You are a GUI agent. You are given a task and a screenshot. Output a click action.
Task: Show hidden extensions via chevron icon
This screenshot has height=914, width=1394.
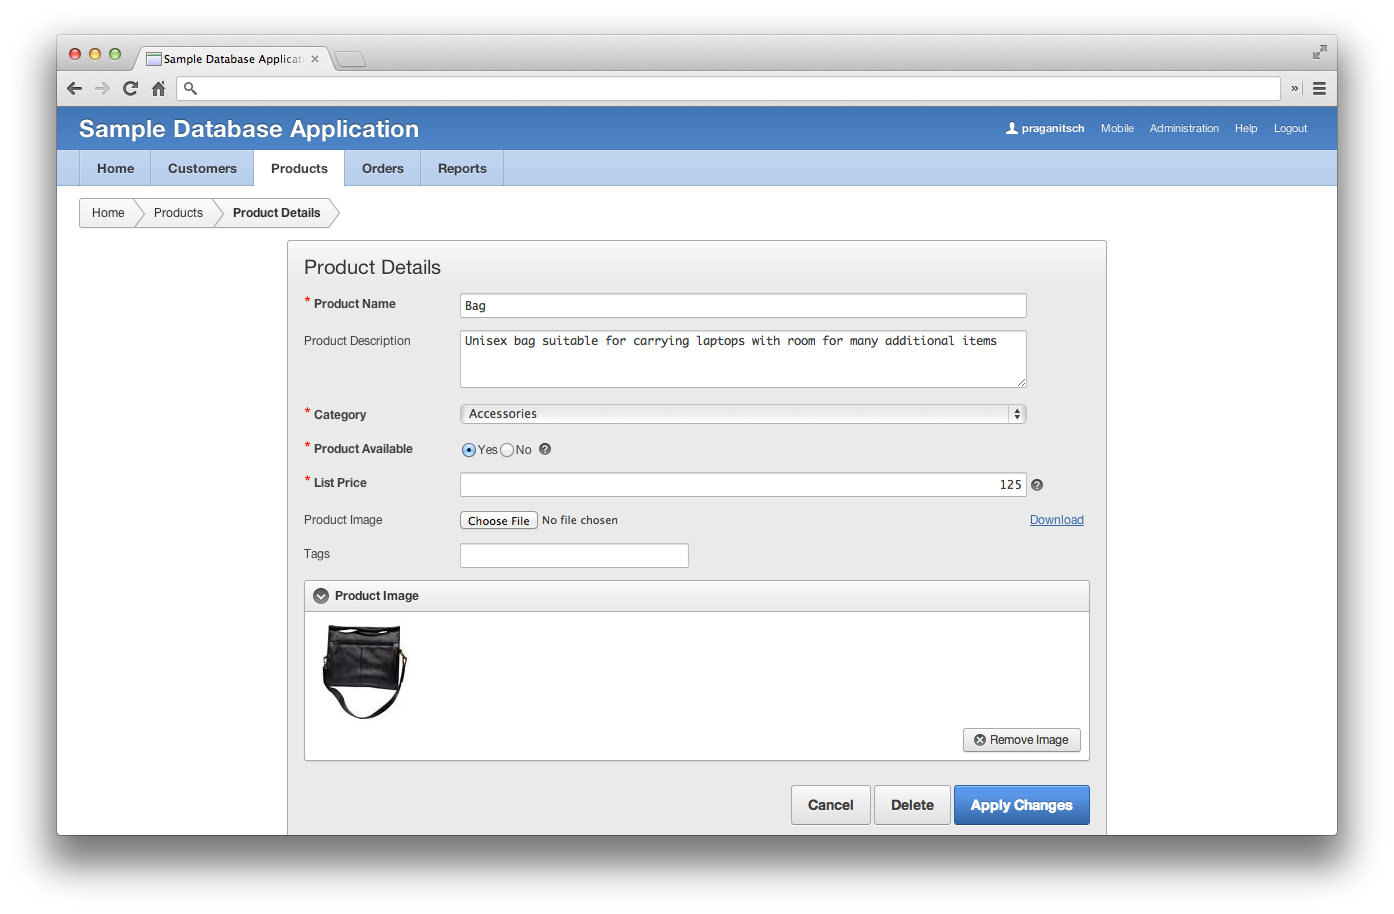pos(1294,88)
